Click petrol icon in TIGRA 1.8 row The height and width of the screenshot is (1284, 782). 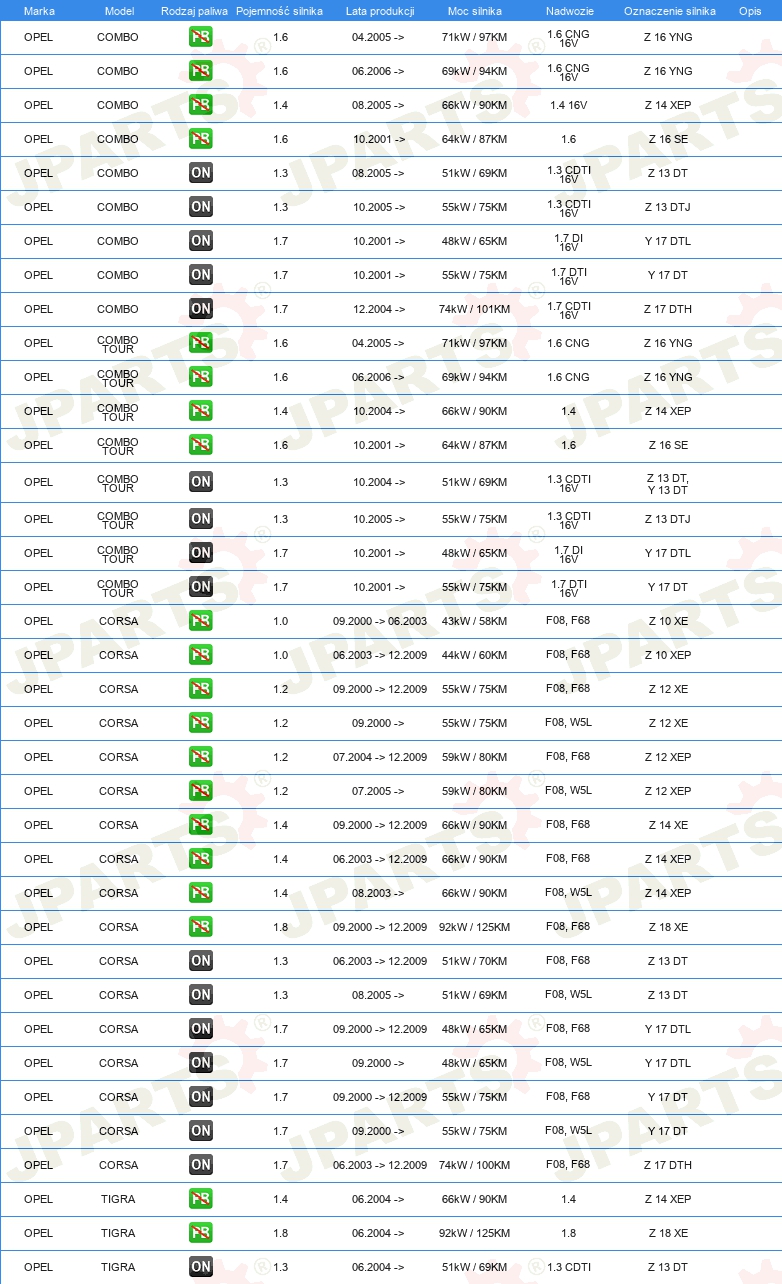point(201,1233)
